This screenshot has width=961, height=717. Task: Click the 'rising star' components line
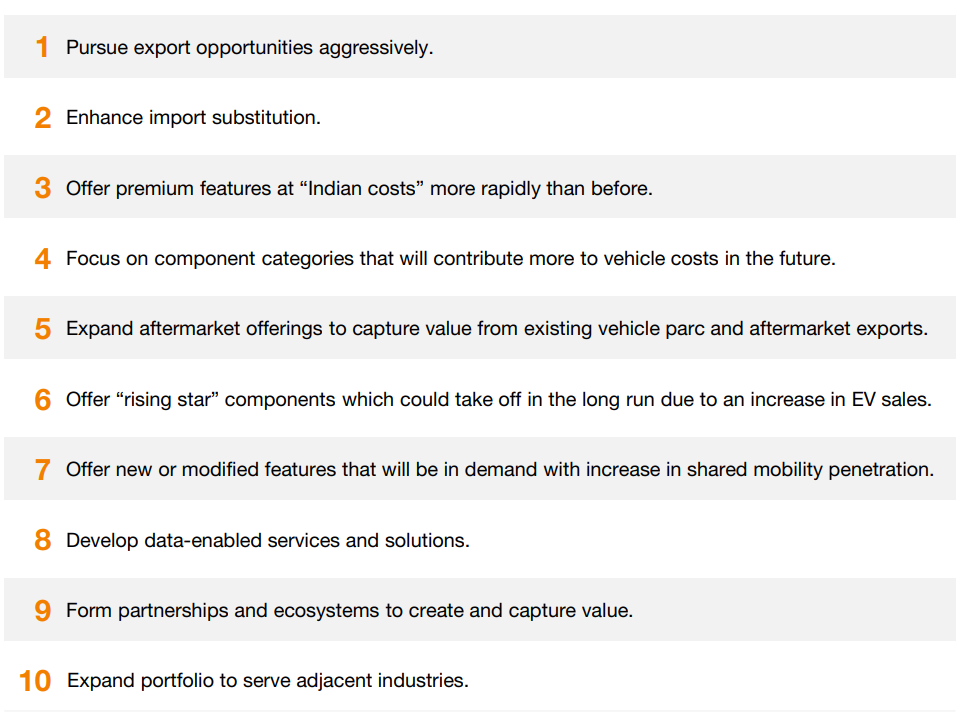pos(499,400)
